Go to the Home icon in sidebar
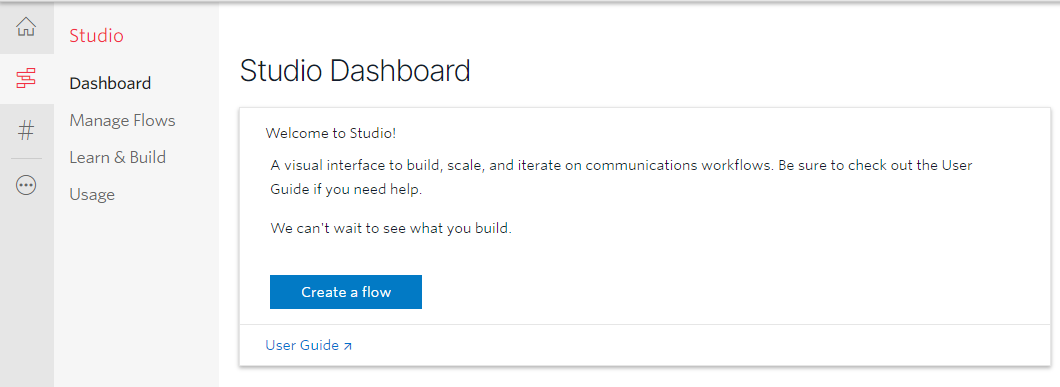 (26, 27)
